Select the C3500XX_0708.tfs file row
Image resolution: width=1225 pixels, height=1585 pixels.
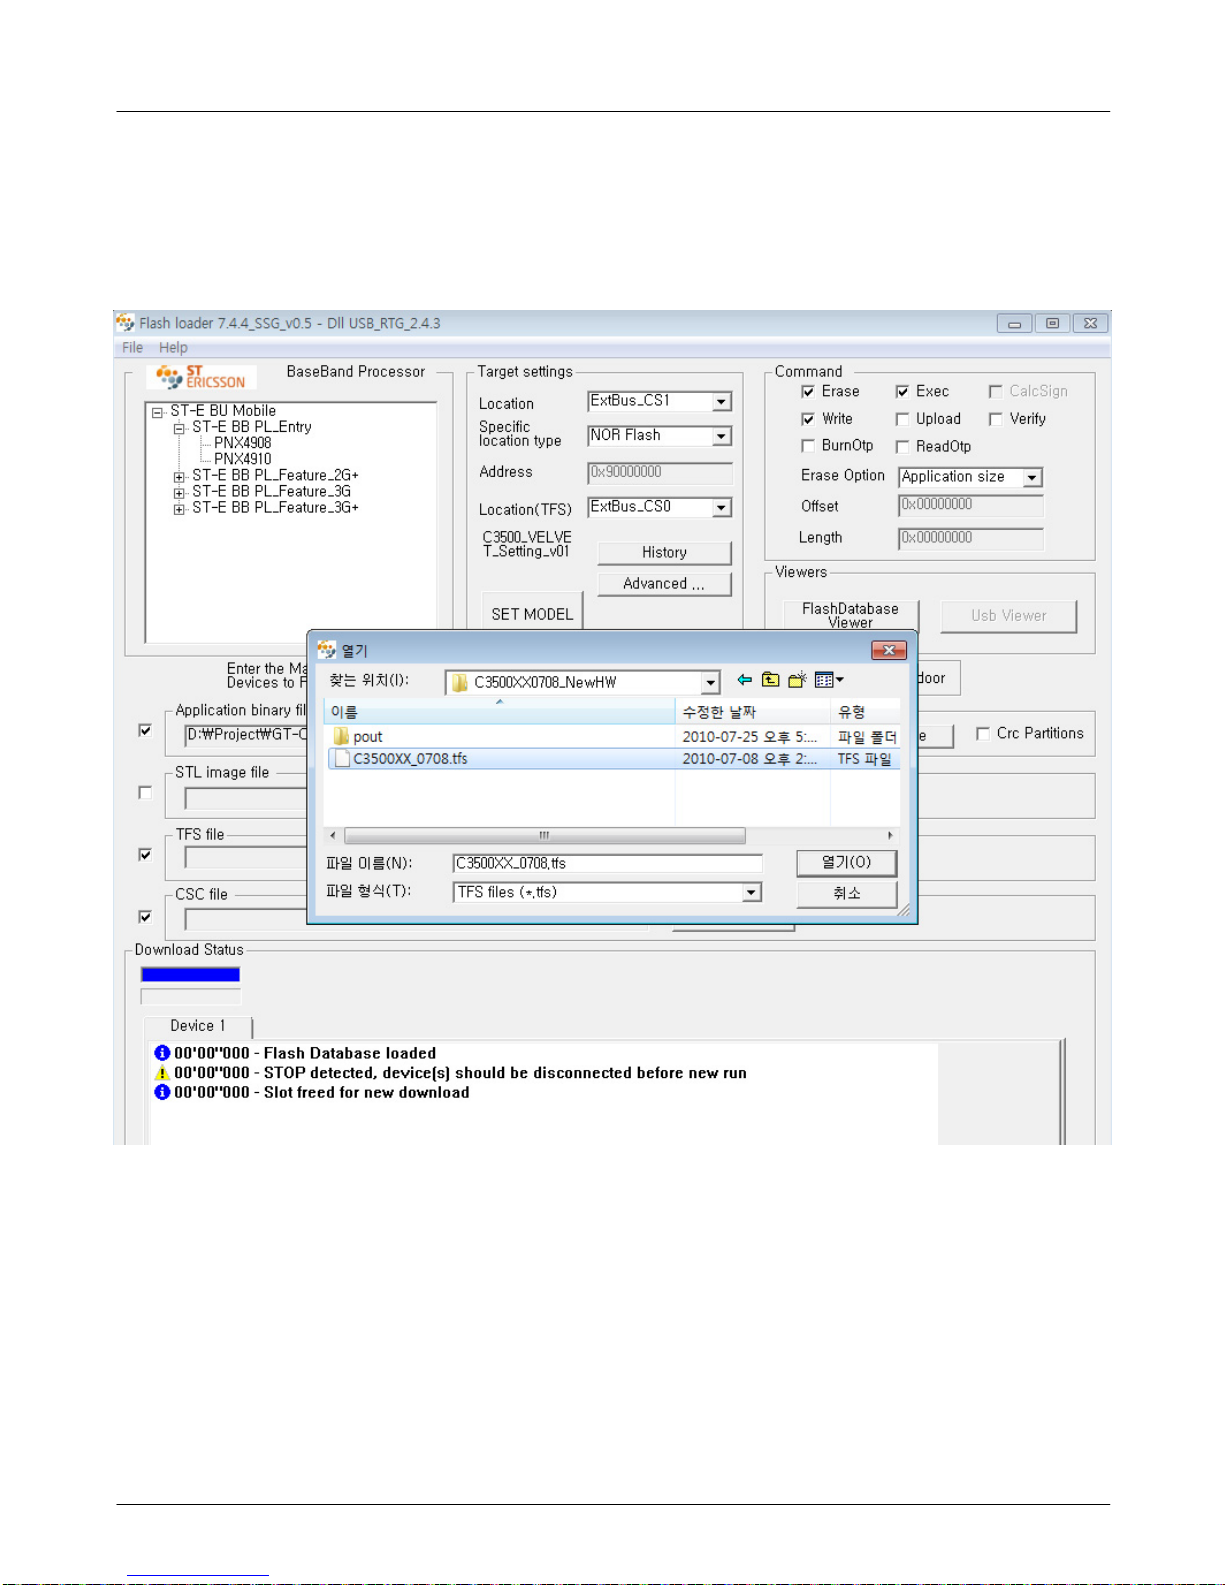coord(613,759)
